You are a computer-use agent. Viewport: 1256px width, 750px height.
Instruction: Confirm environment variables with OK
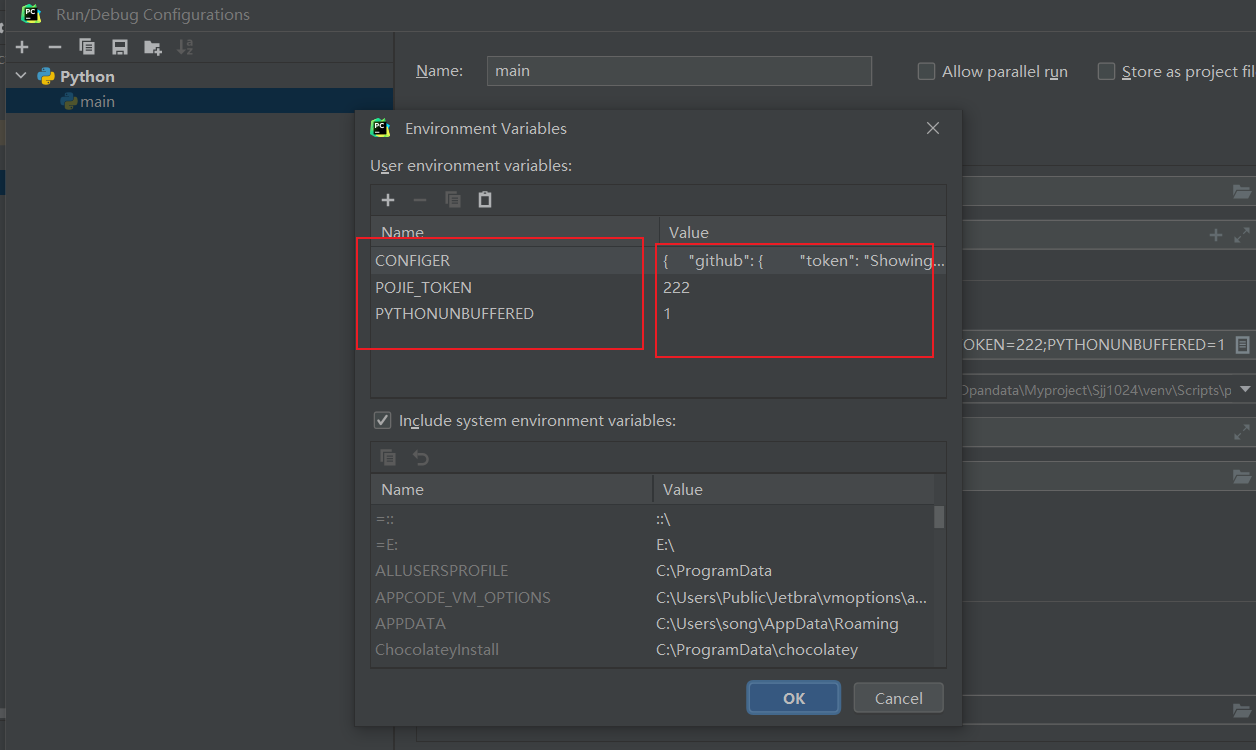[x=793, y=697]
